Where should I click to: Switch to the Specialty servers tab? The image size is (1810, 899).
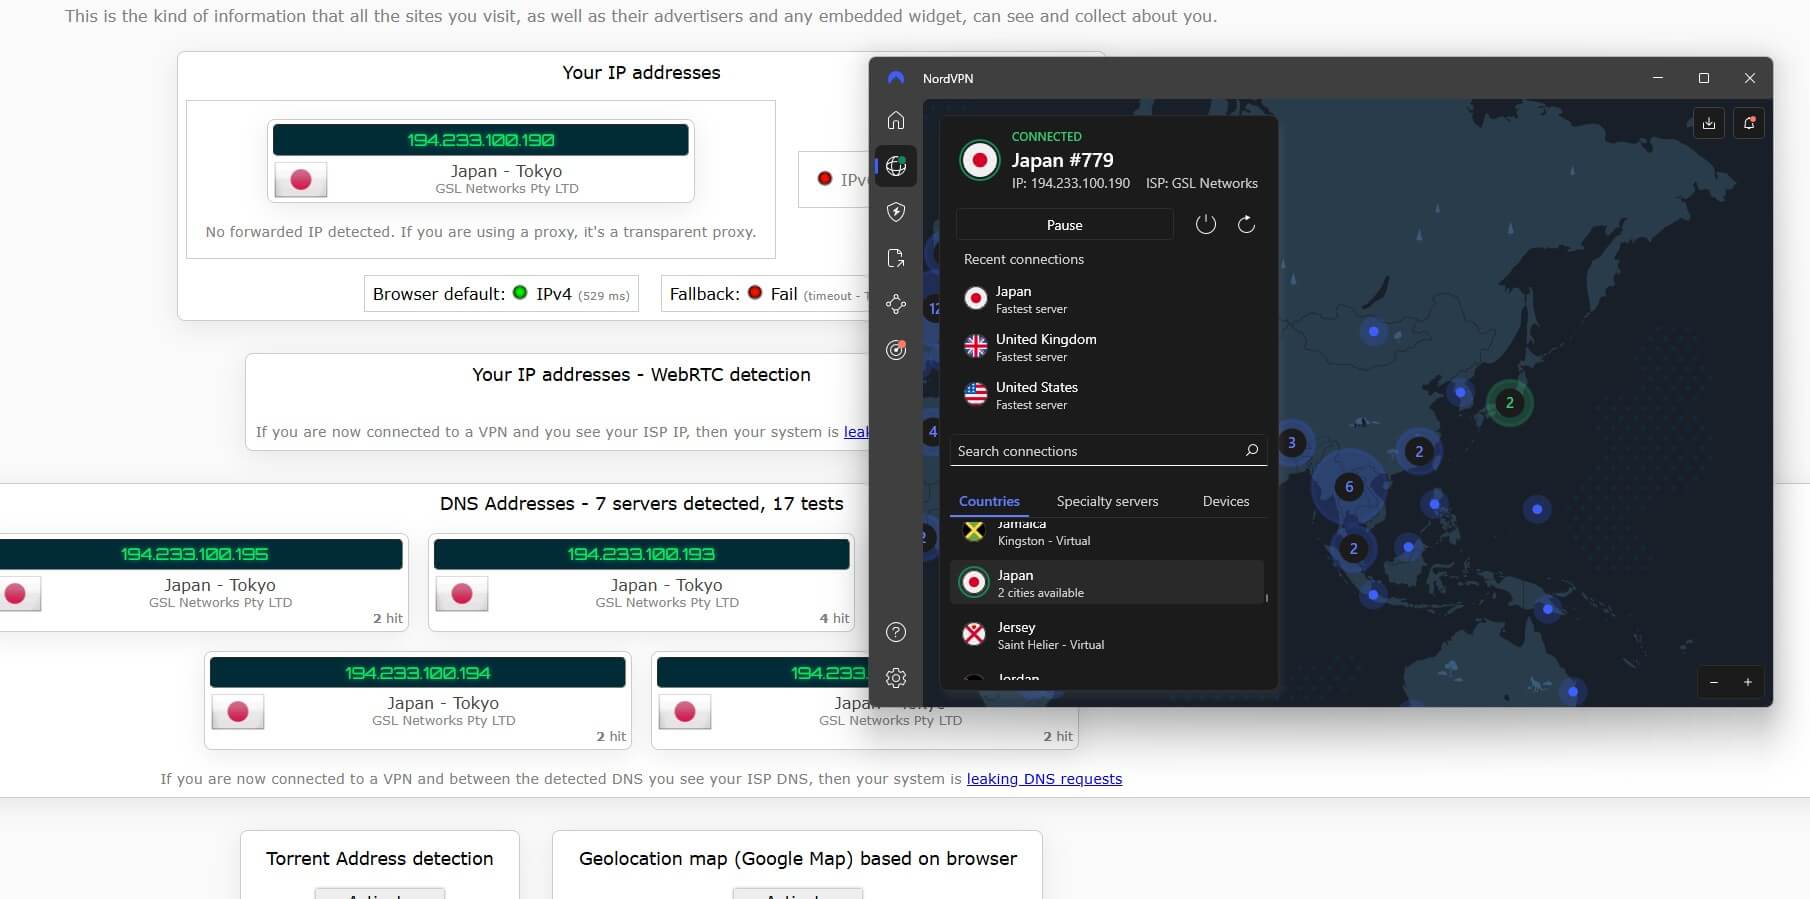(1107, 501)
